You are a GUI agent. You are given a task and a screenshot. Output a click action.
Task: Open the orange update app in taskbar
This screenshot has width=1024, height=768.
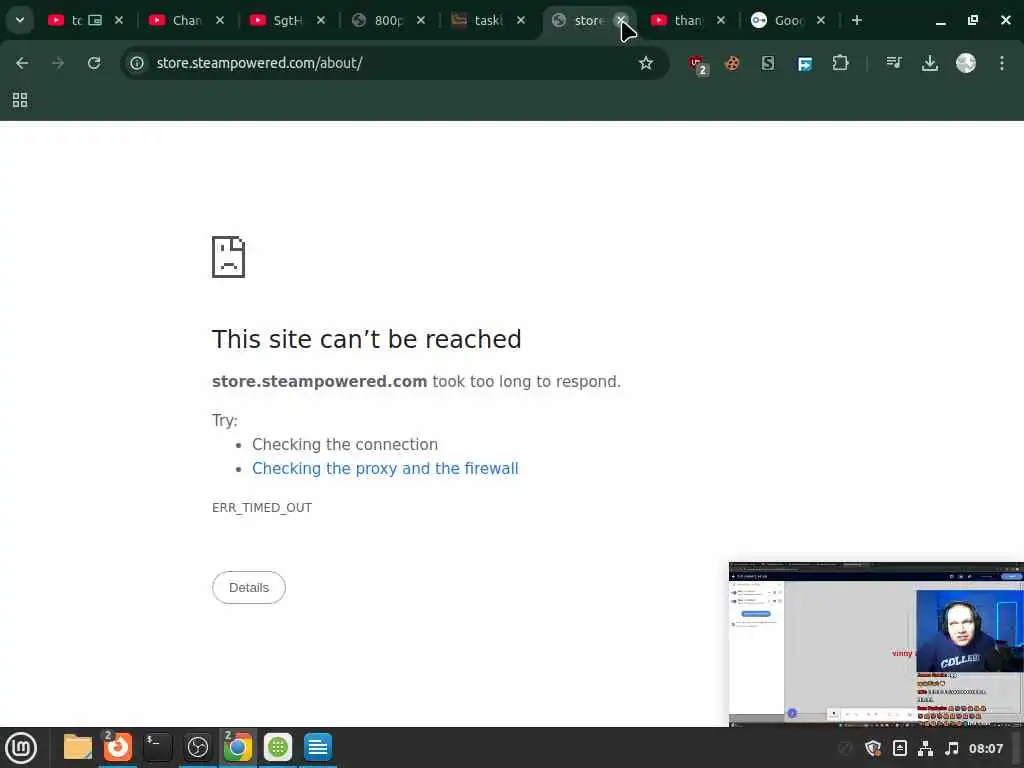118,747
